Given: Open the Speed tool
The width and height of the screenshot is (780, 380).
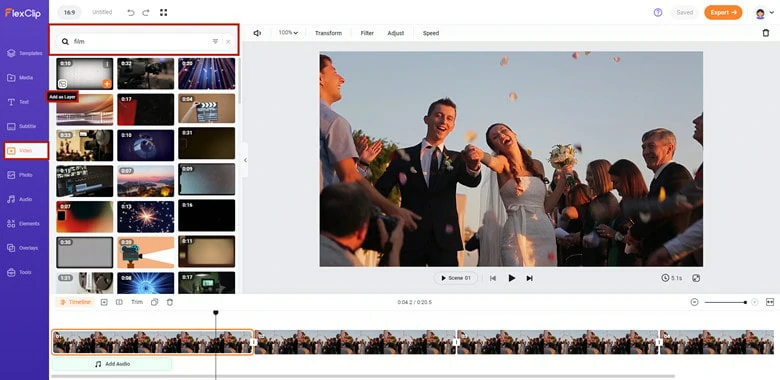Looking at the screenshot, I should [431, 33].
